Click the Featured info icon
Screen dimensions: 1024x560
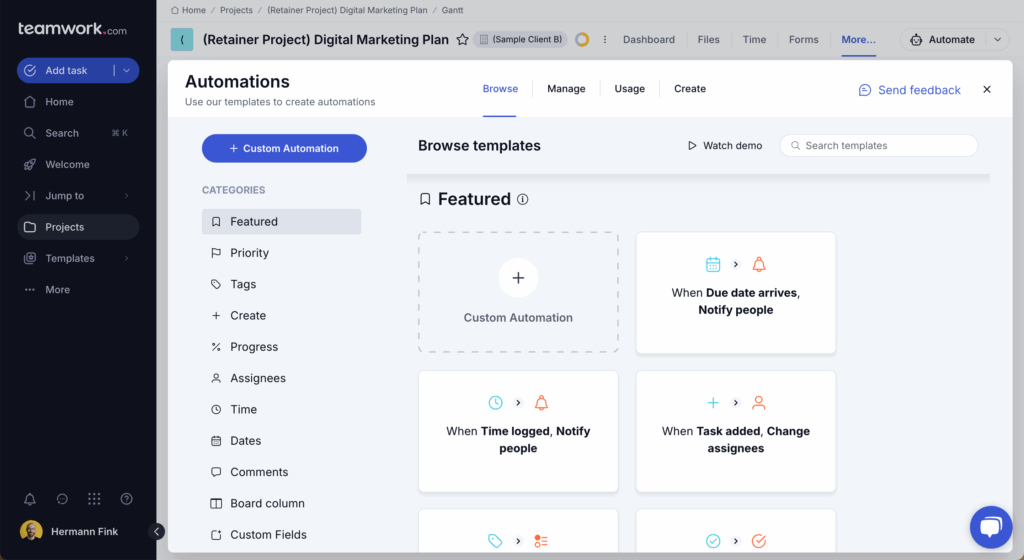[522, 199]
